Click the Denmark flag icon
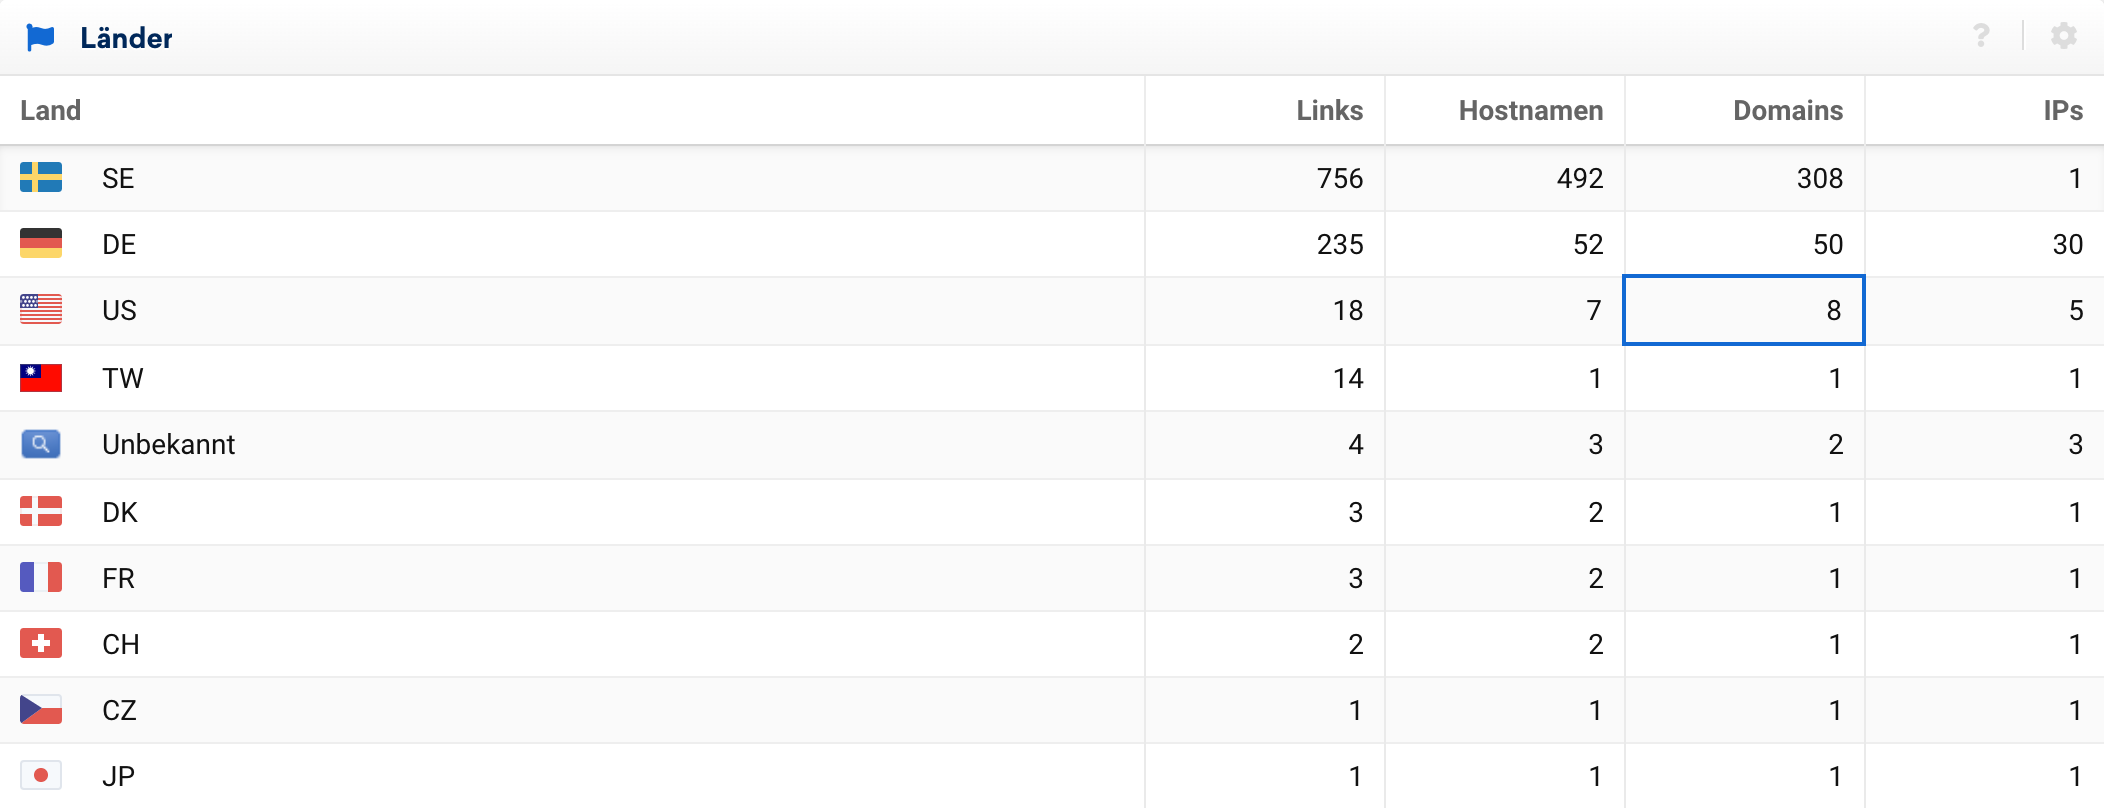 click(x=41, y=512)
